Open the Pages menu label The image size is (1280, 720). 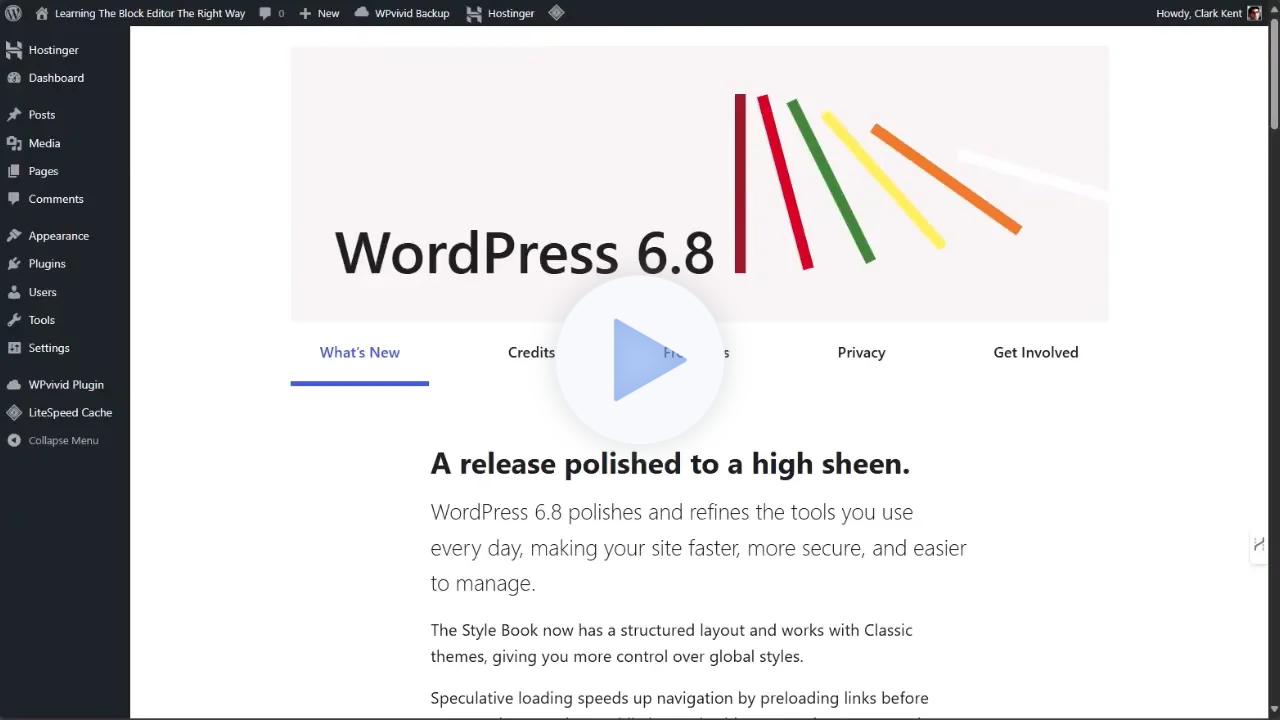click(x=44, y=171)
